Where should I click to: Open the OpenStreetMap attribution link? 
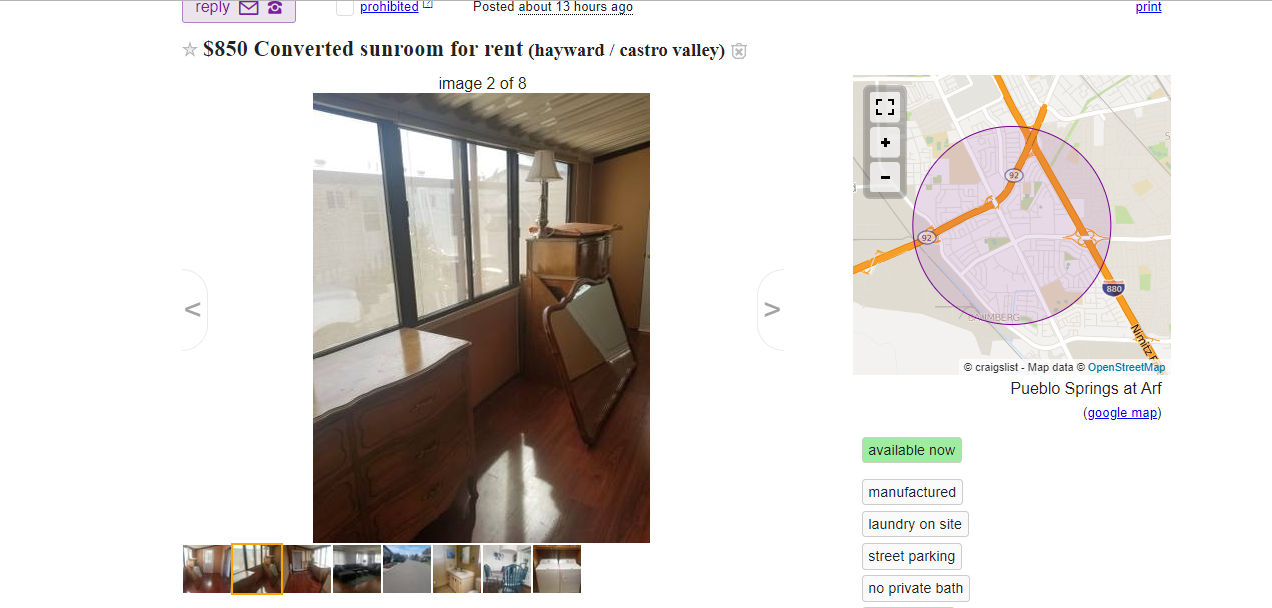(x=1126, y=367)
